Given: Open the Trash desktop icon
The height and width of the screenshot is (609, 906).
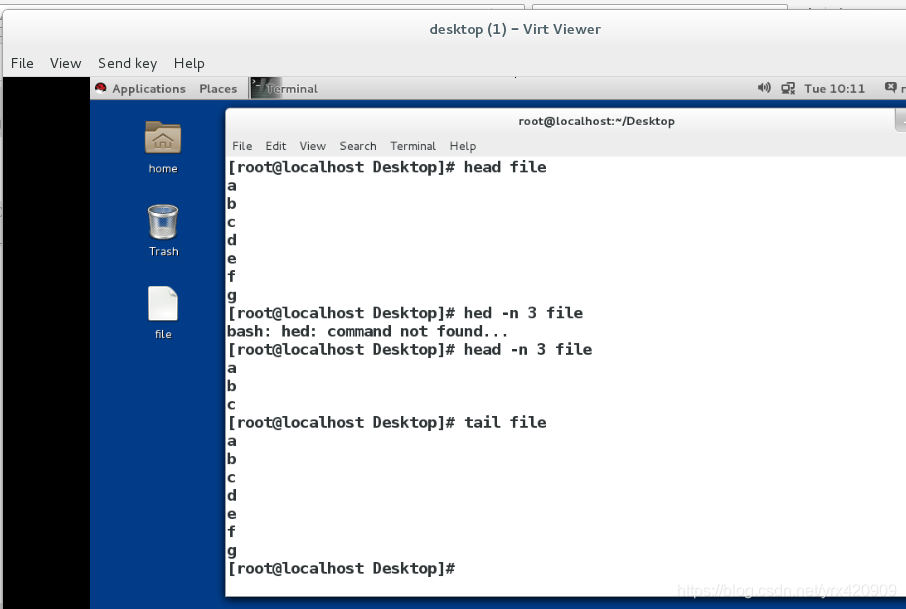Looking at the screenshot, I should (163, 221).
